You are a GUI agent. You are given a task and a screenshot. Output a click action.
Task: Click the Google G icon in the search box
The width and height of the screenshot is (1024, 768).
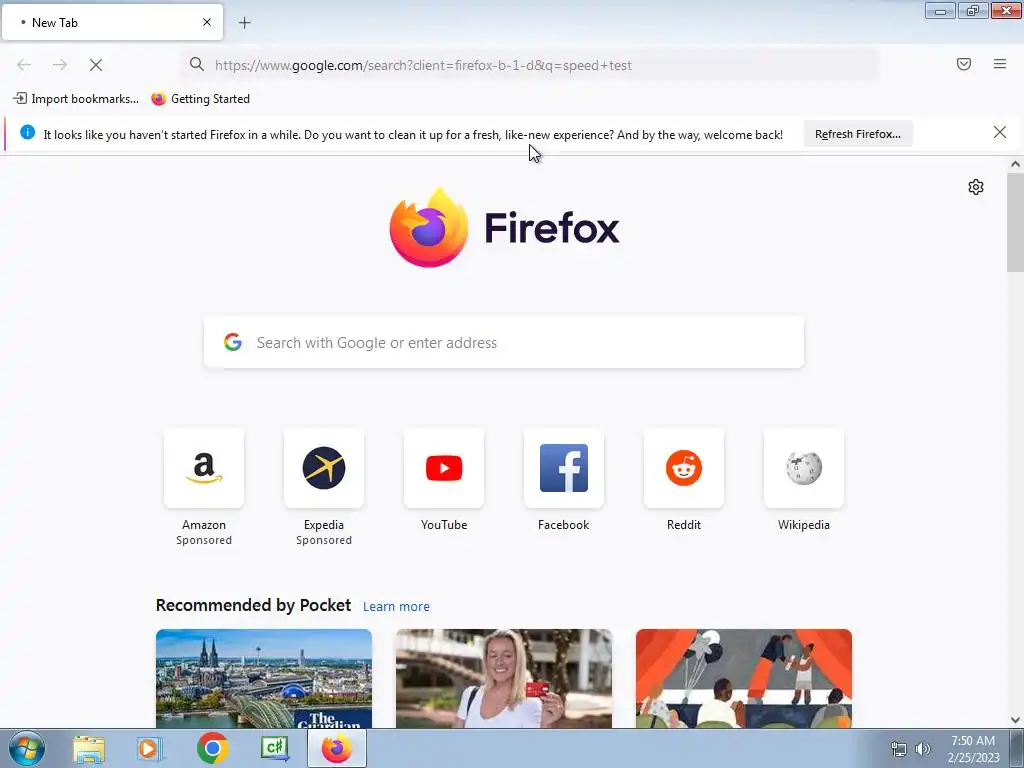tap(232, 342)
